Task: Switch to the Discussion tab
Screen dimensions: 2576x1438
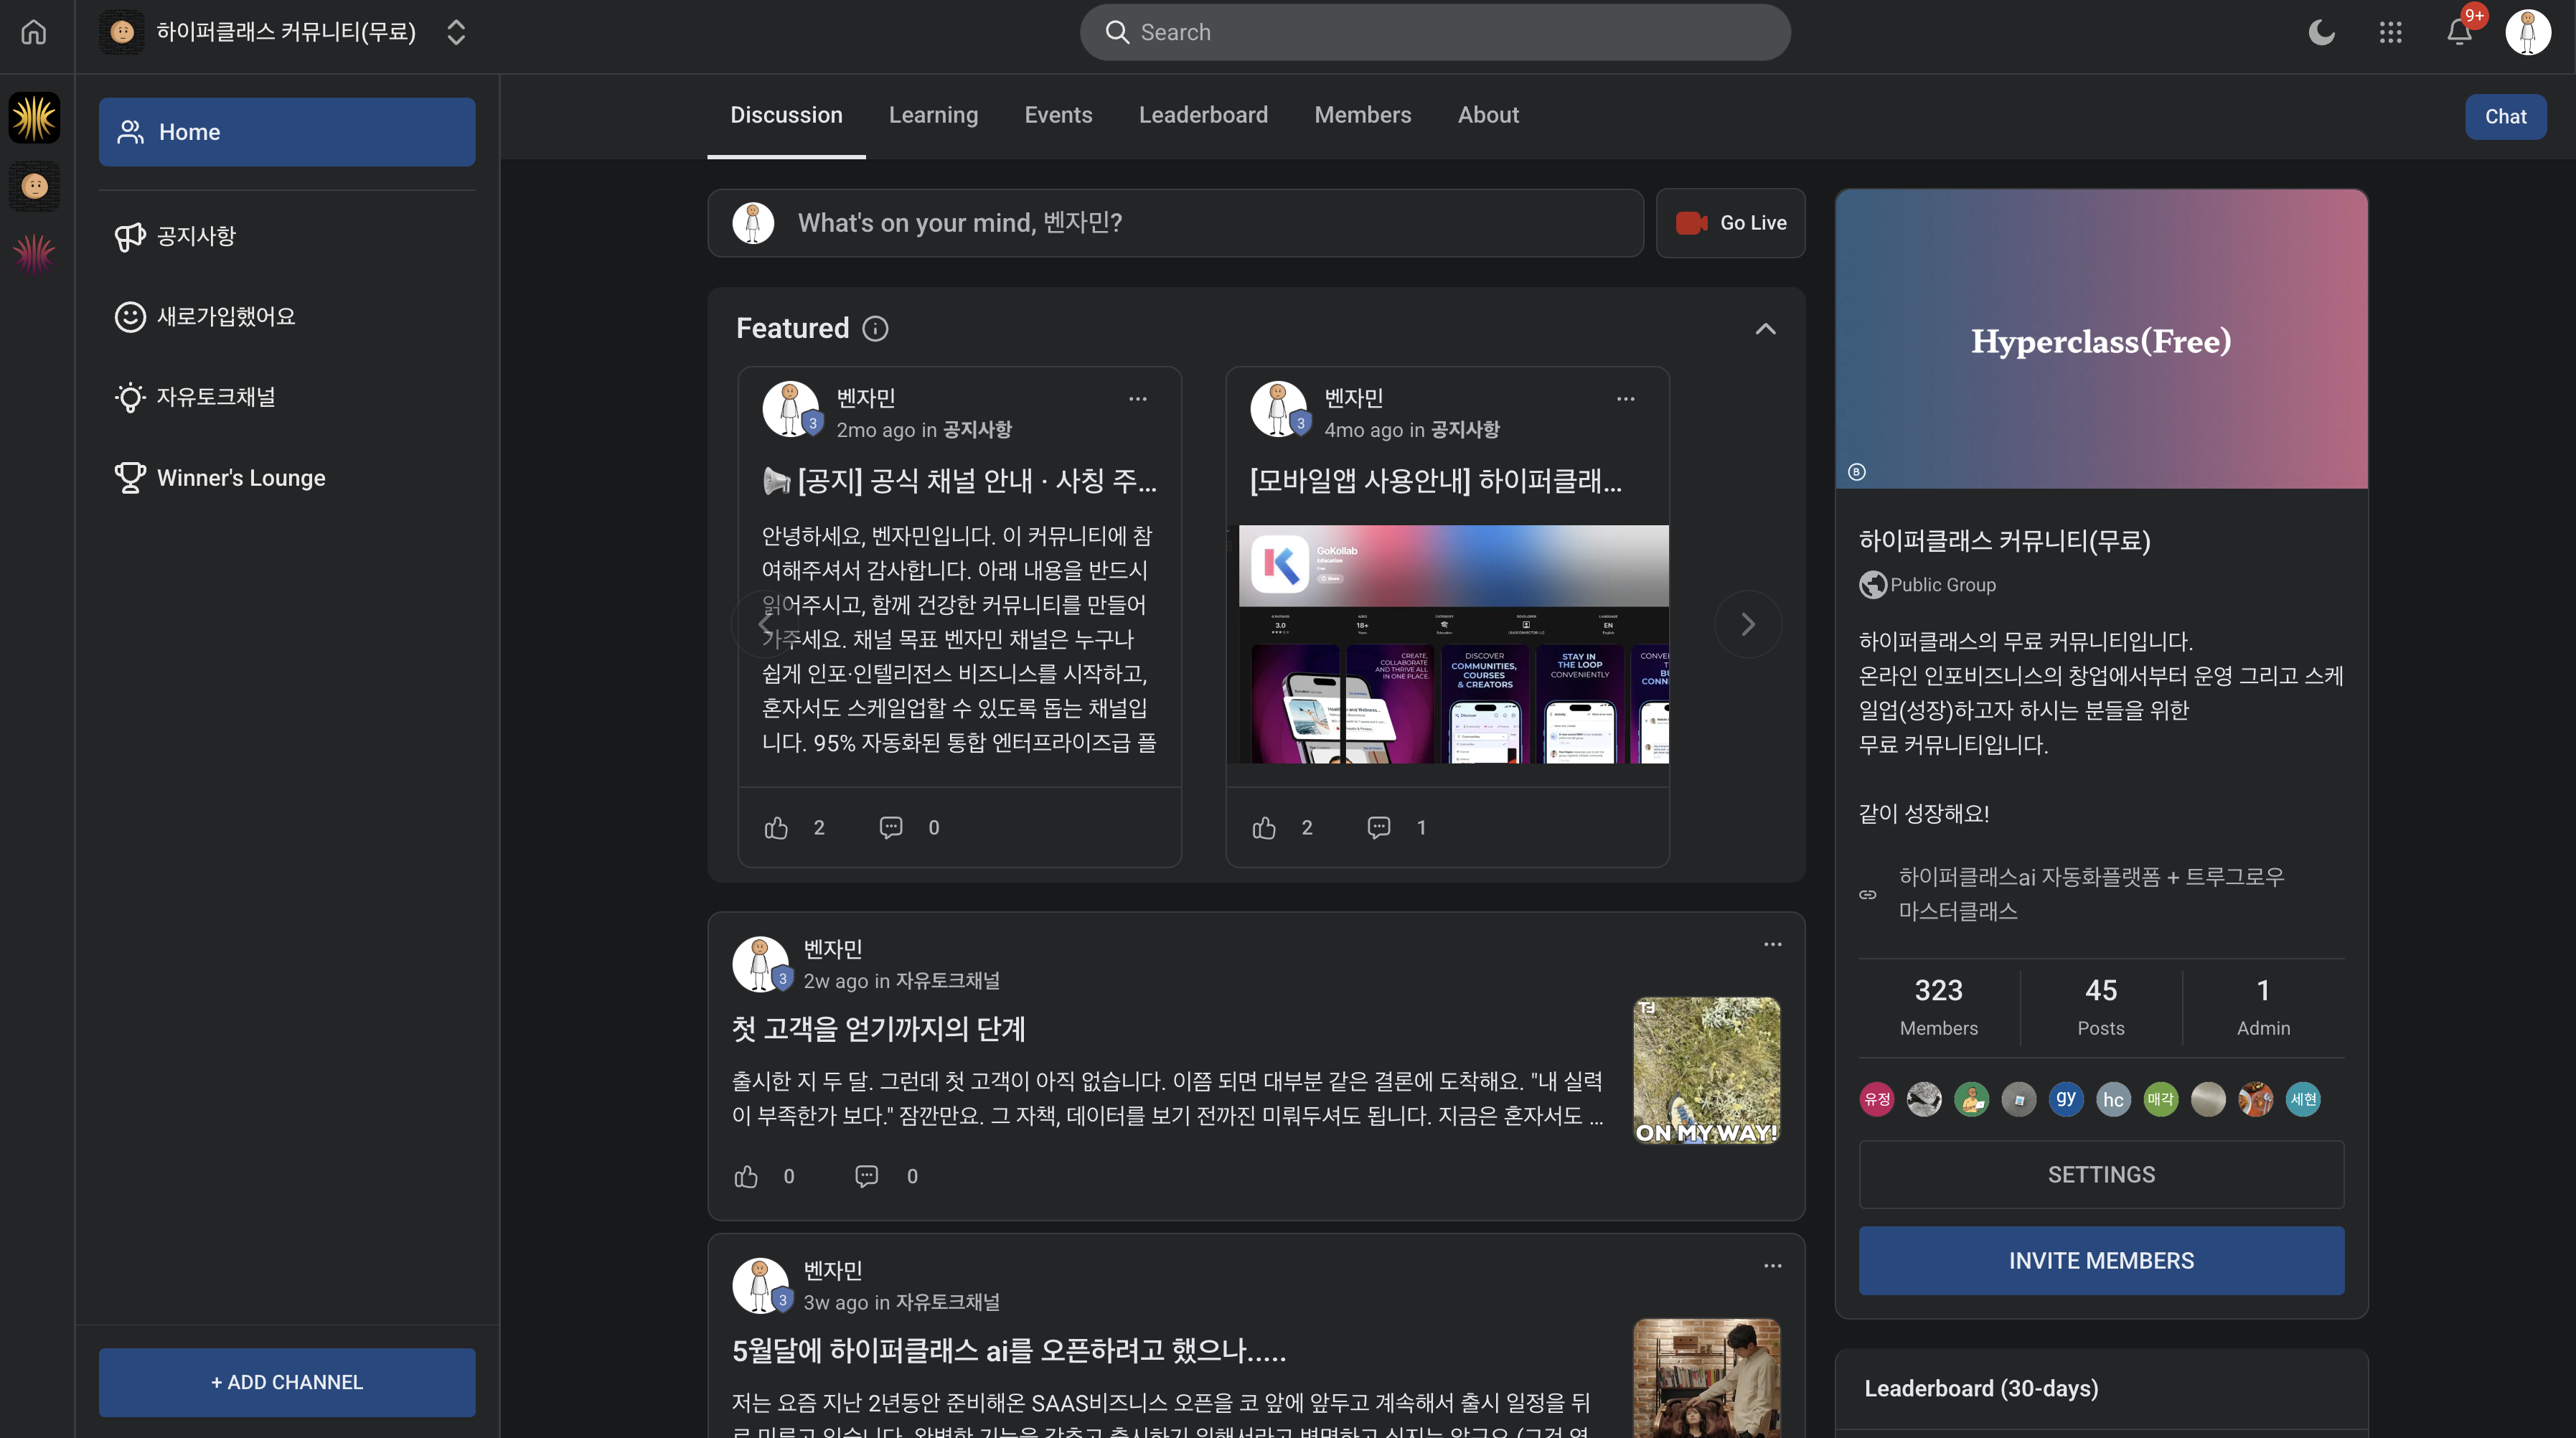Action: (x=786, y=115)
